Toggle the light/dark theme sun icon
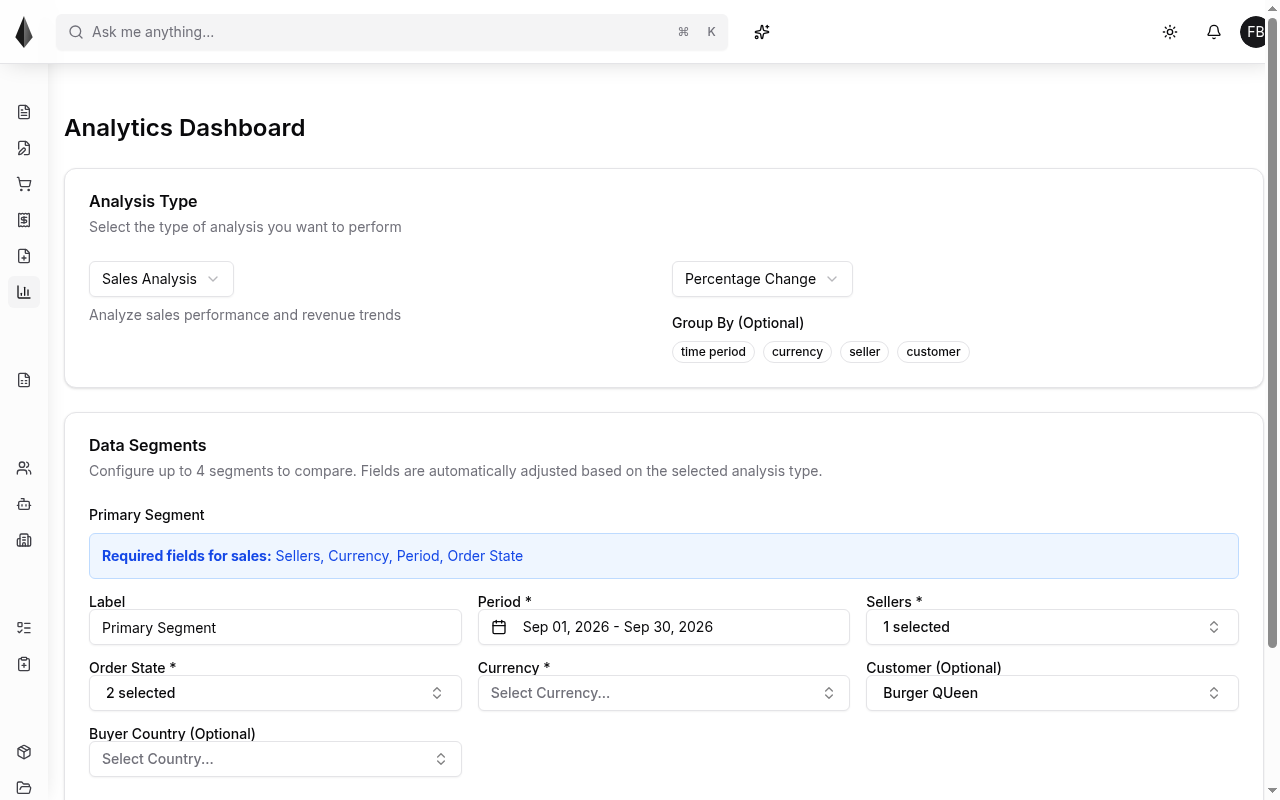The image size is (1280, 800). [x=1170, y=32]
